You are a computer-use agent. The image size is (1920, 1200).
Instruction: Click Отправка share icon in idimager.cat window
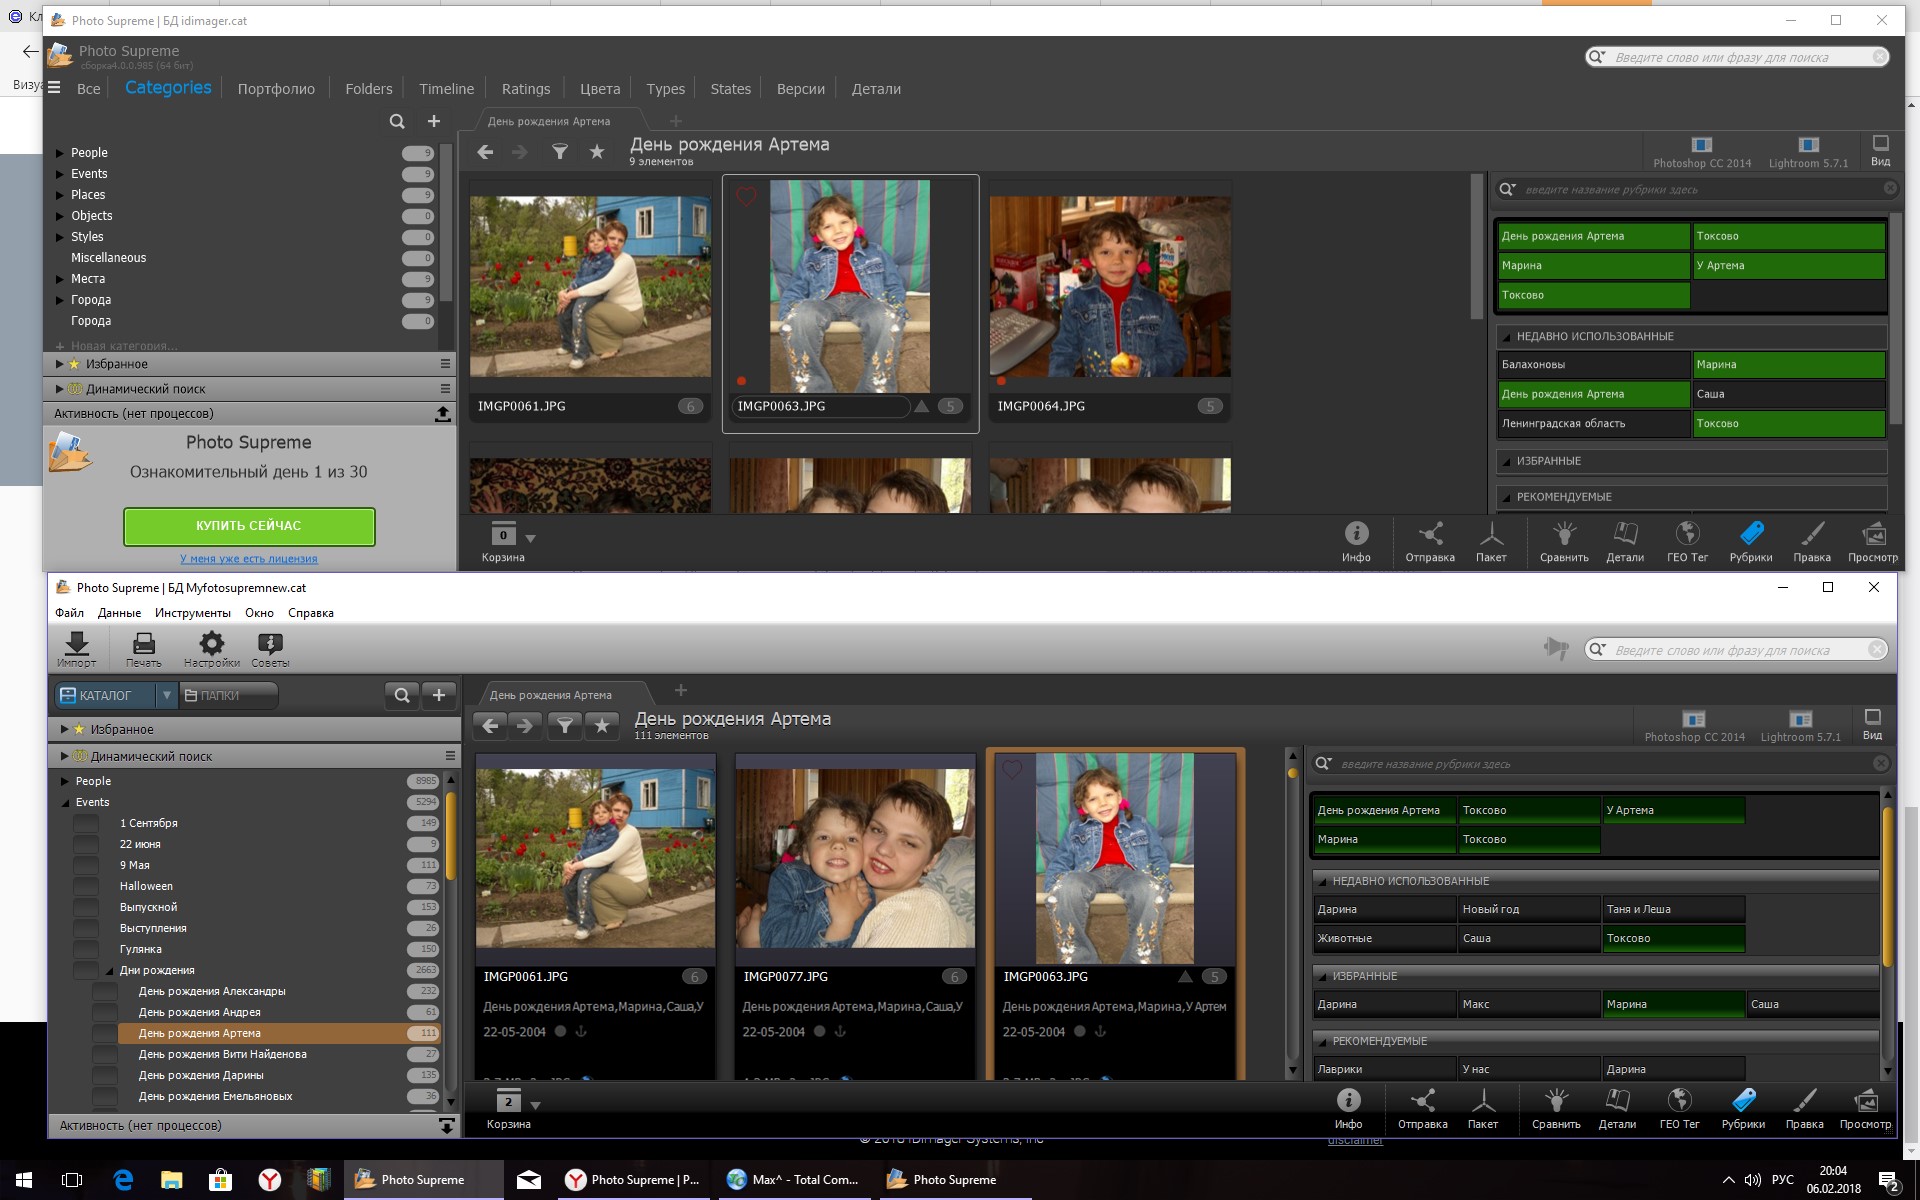1430,542
